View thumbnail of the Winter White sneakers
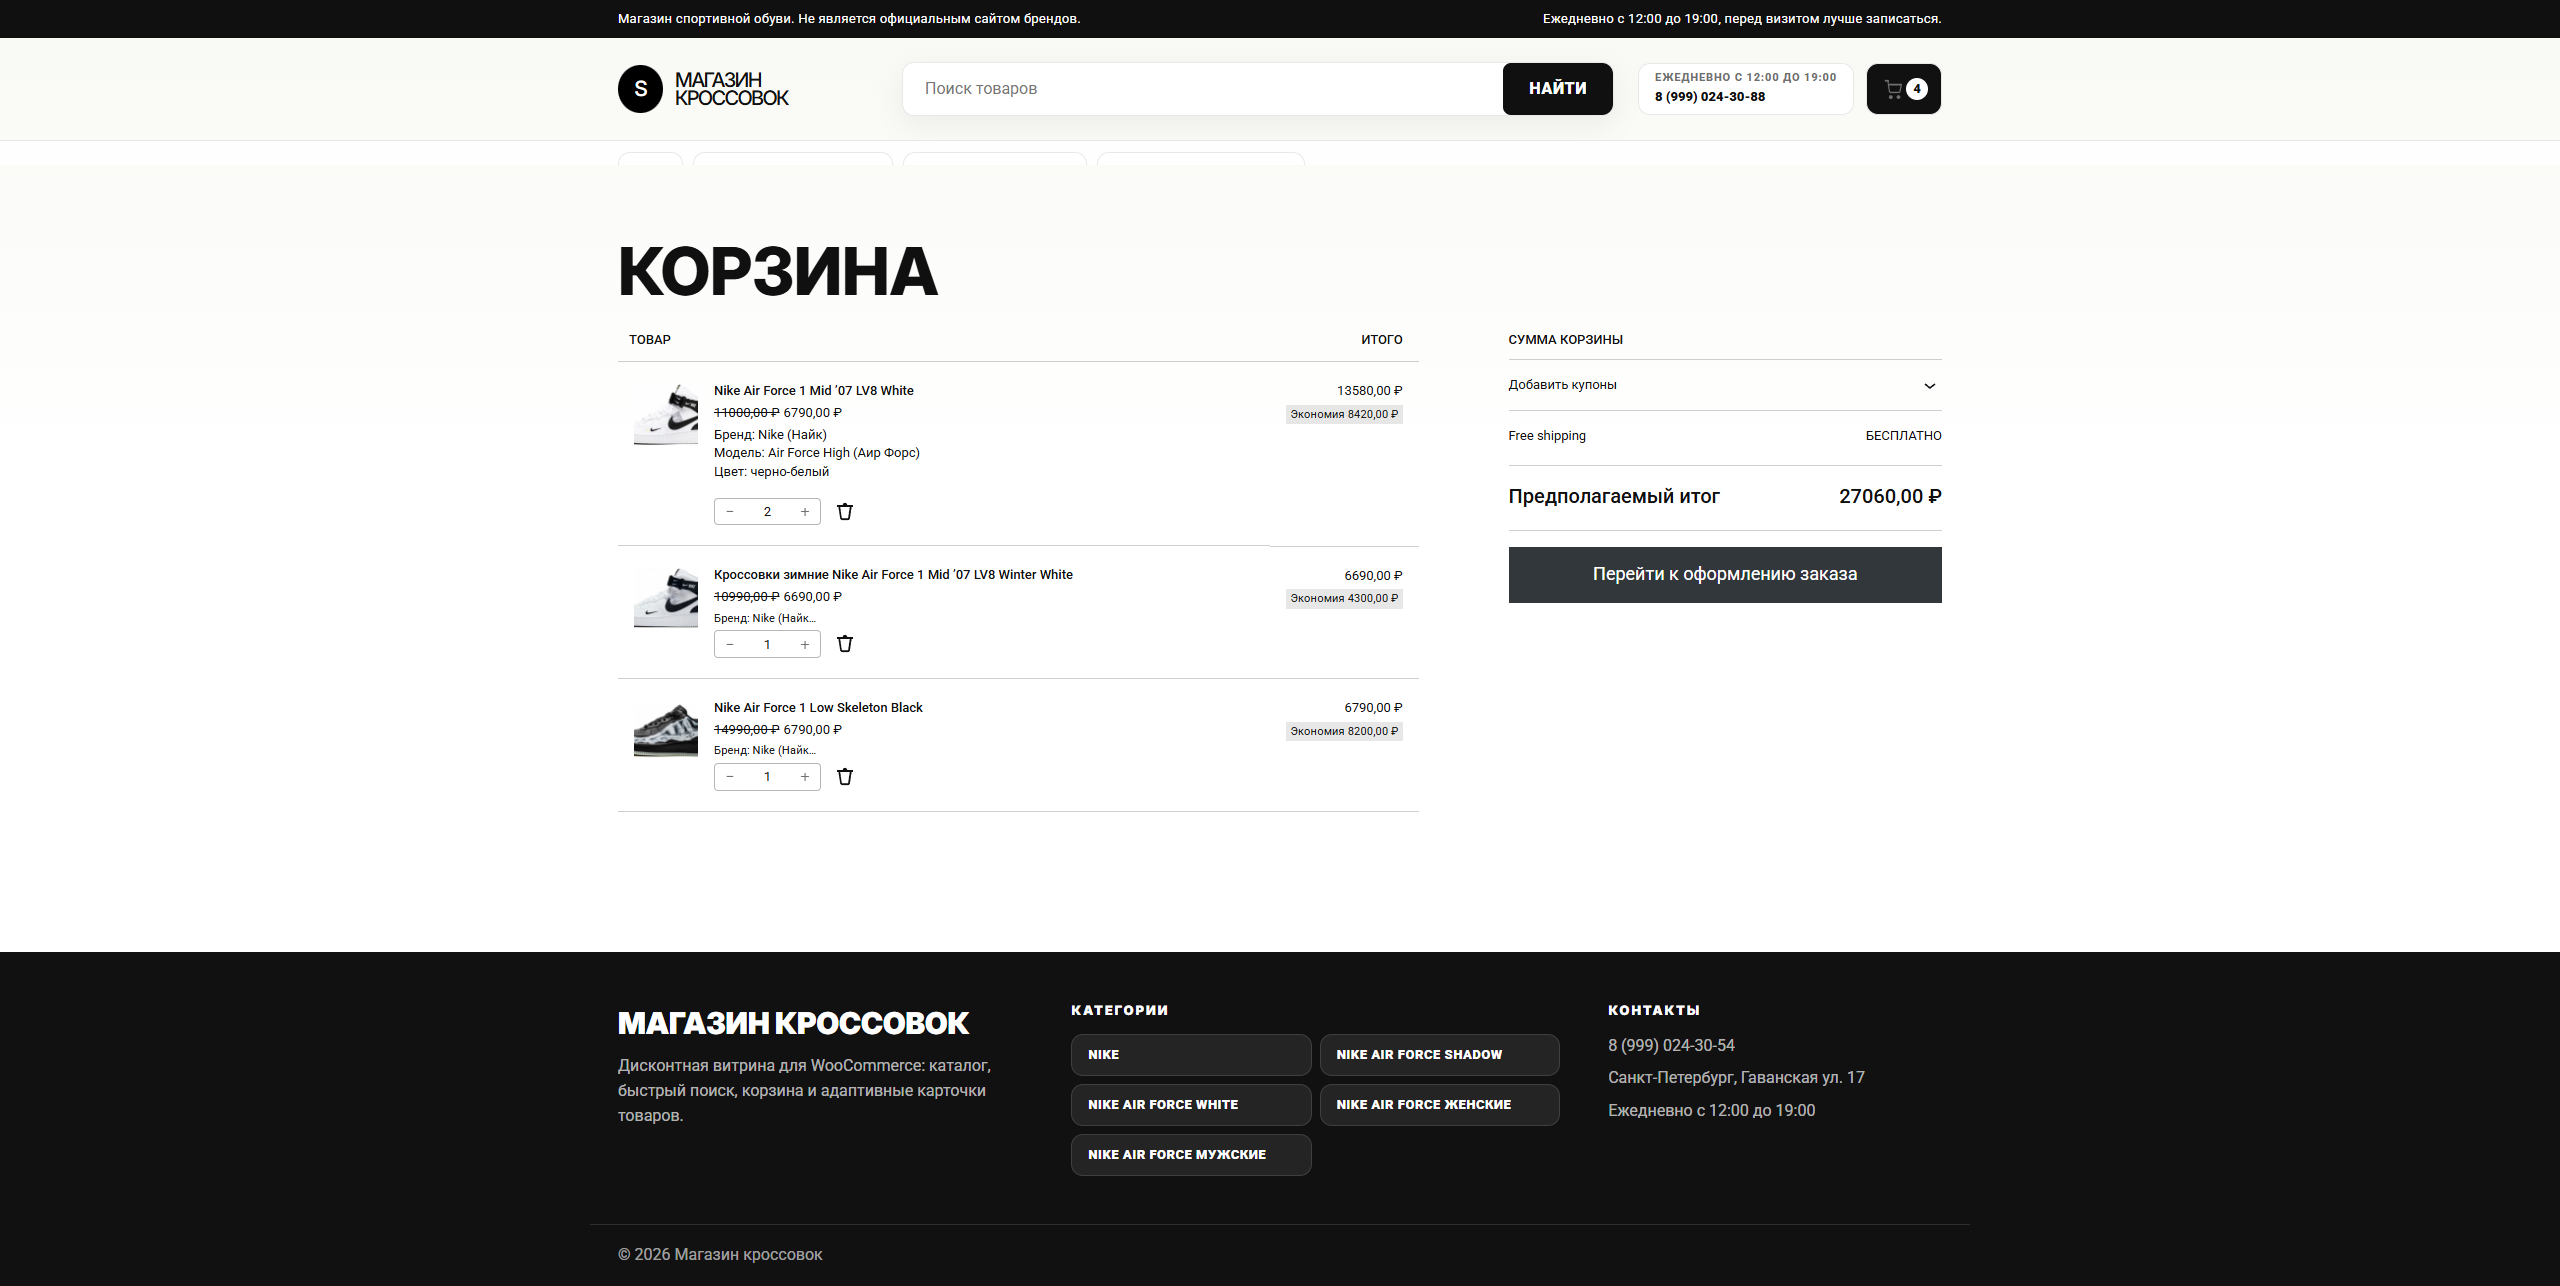This screenshot has width=2560, height=1286. (666, 598)
